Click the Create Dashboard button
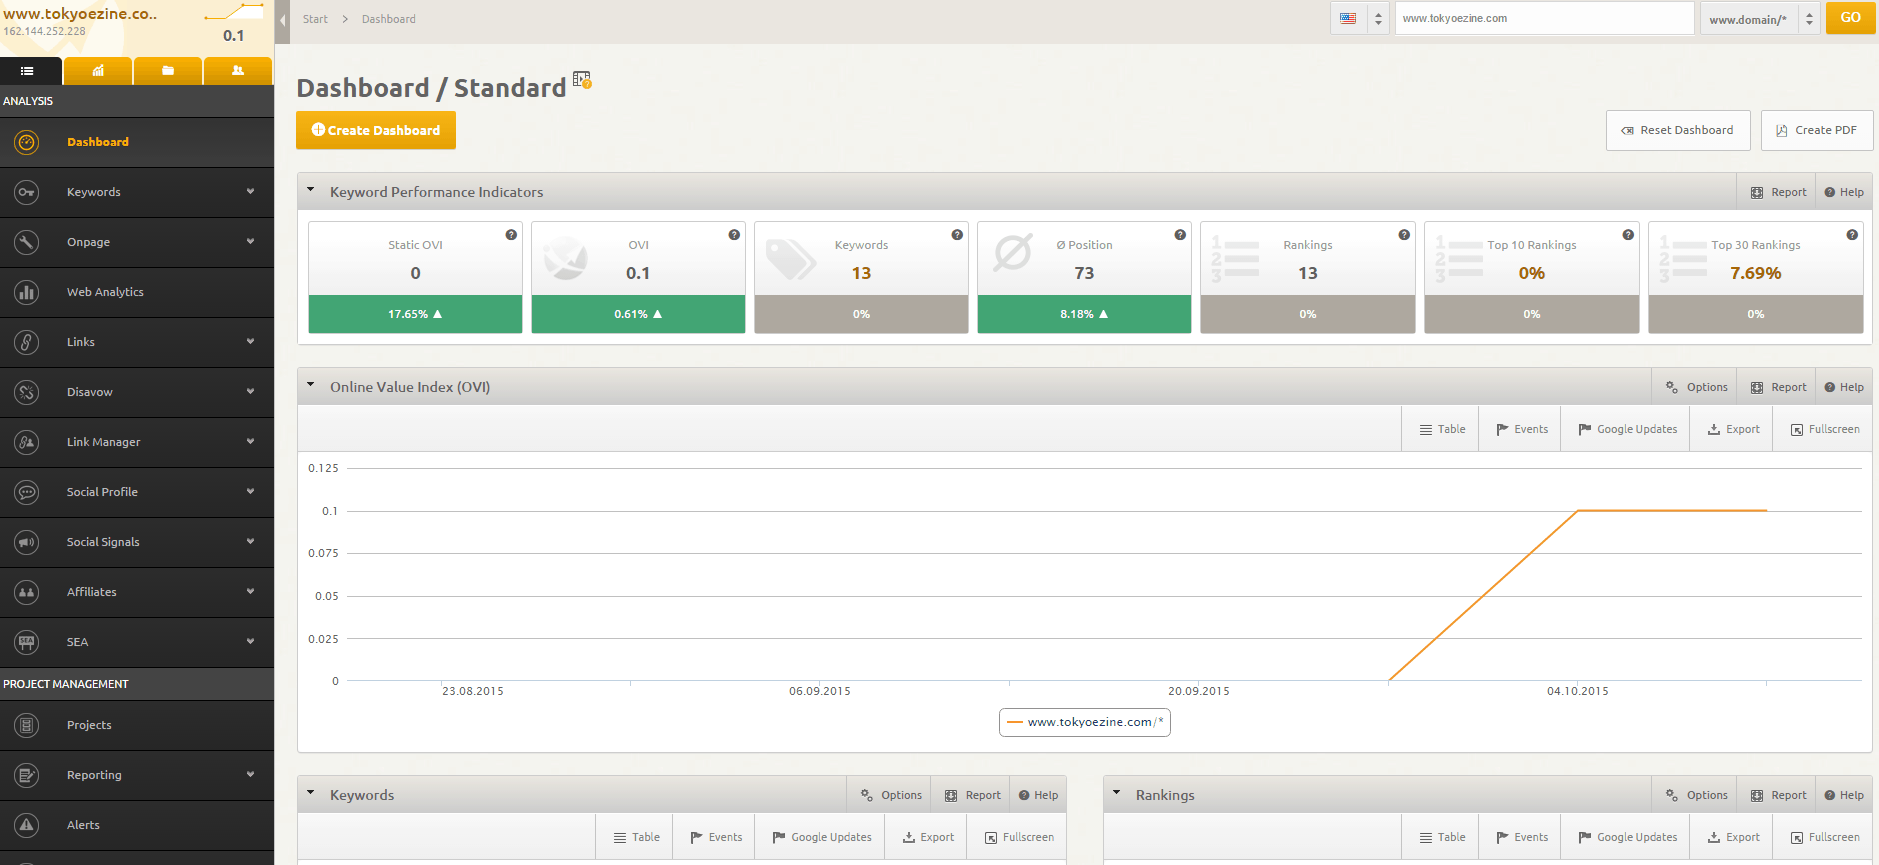This screenshot has width=1879, height=865. click(x=376, y=130)
